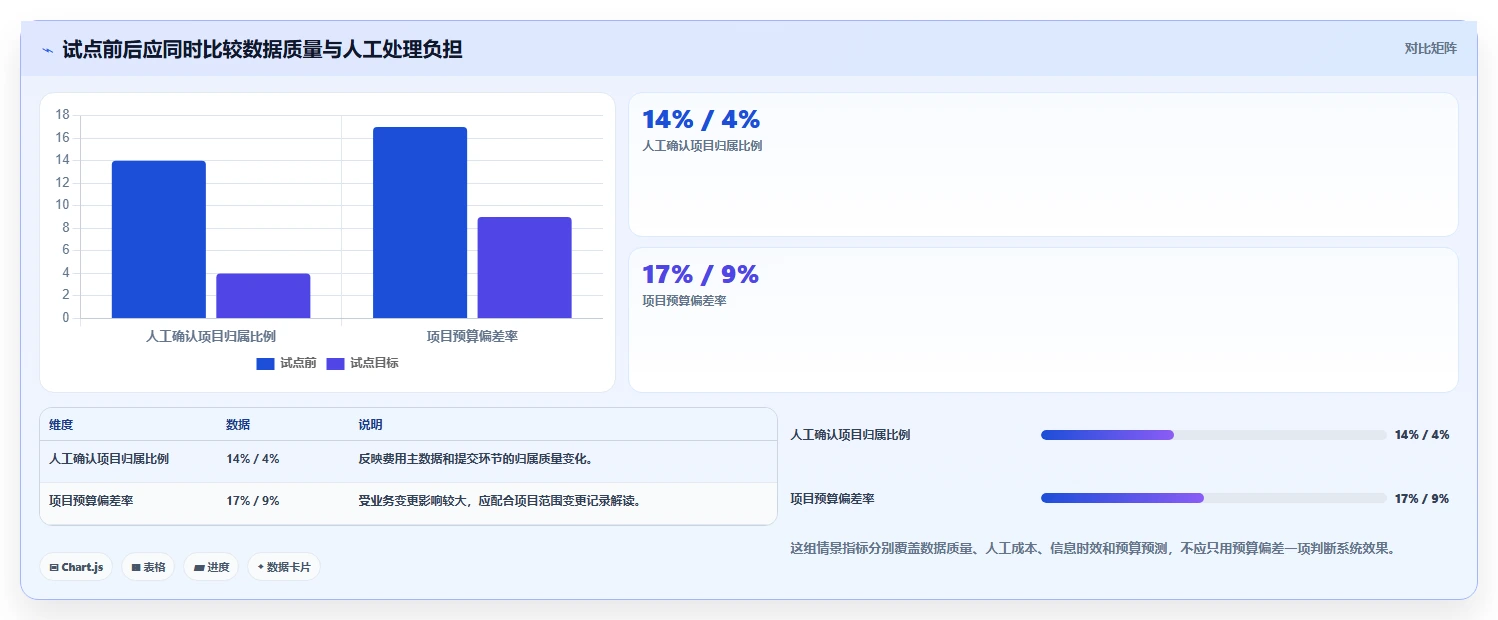Click the chart axis label 人工确认项目归属比例
The image size is (1498, 620).
click(211, 337)
